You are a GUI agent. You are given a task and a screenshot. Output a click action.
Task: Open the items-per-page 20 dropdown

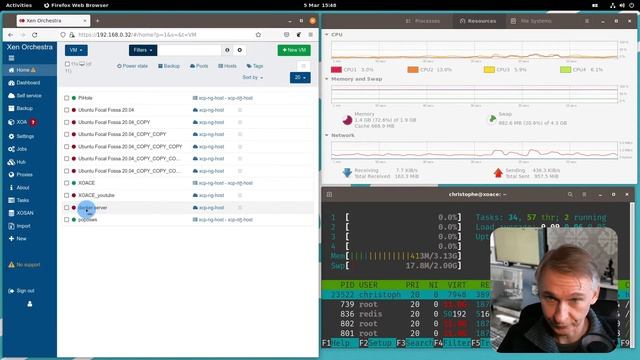(x=300, y=78)
